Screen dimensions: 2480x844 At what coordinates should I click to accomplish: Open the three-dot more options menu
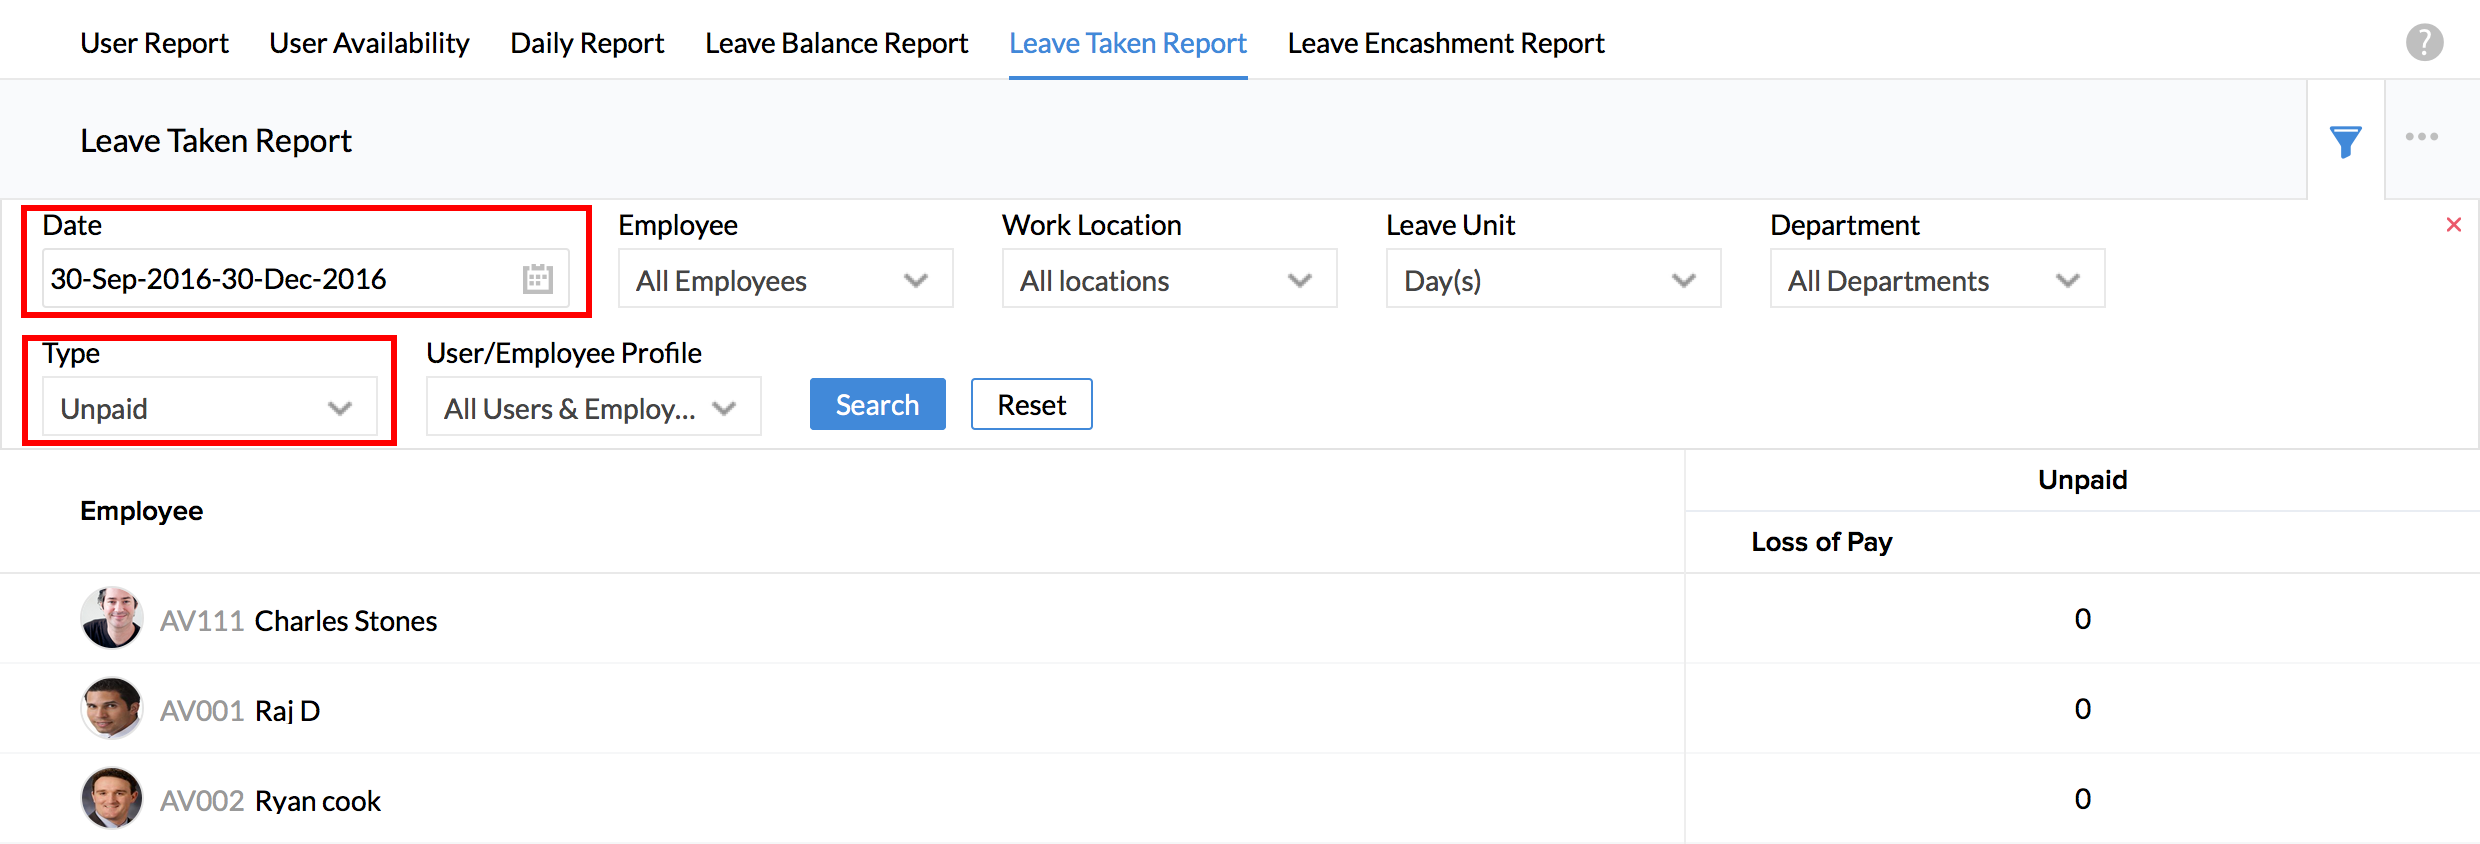point(2421,137)
